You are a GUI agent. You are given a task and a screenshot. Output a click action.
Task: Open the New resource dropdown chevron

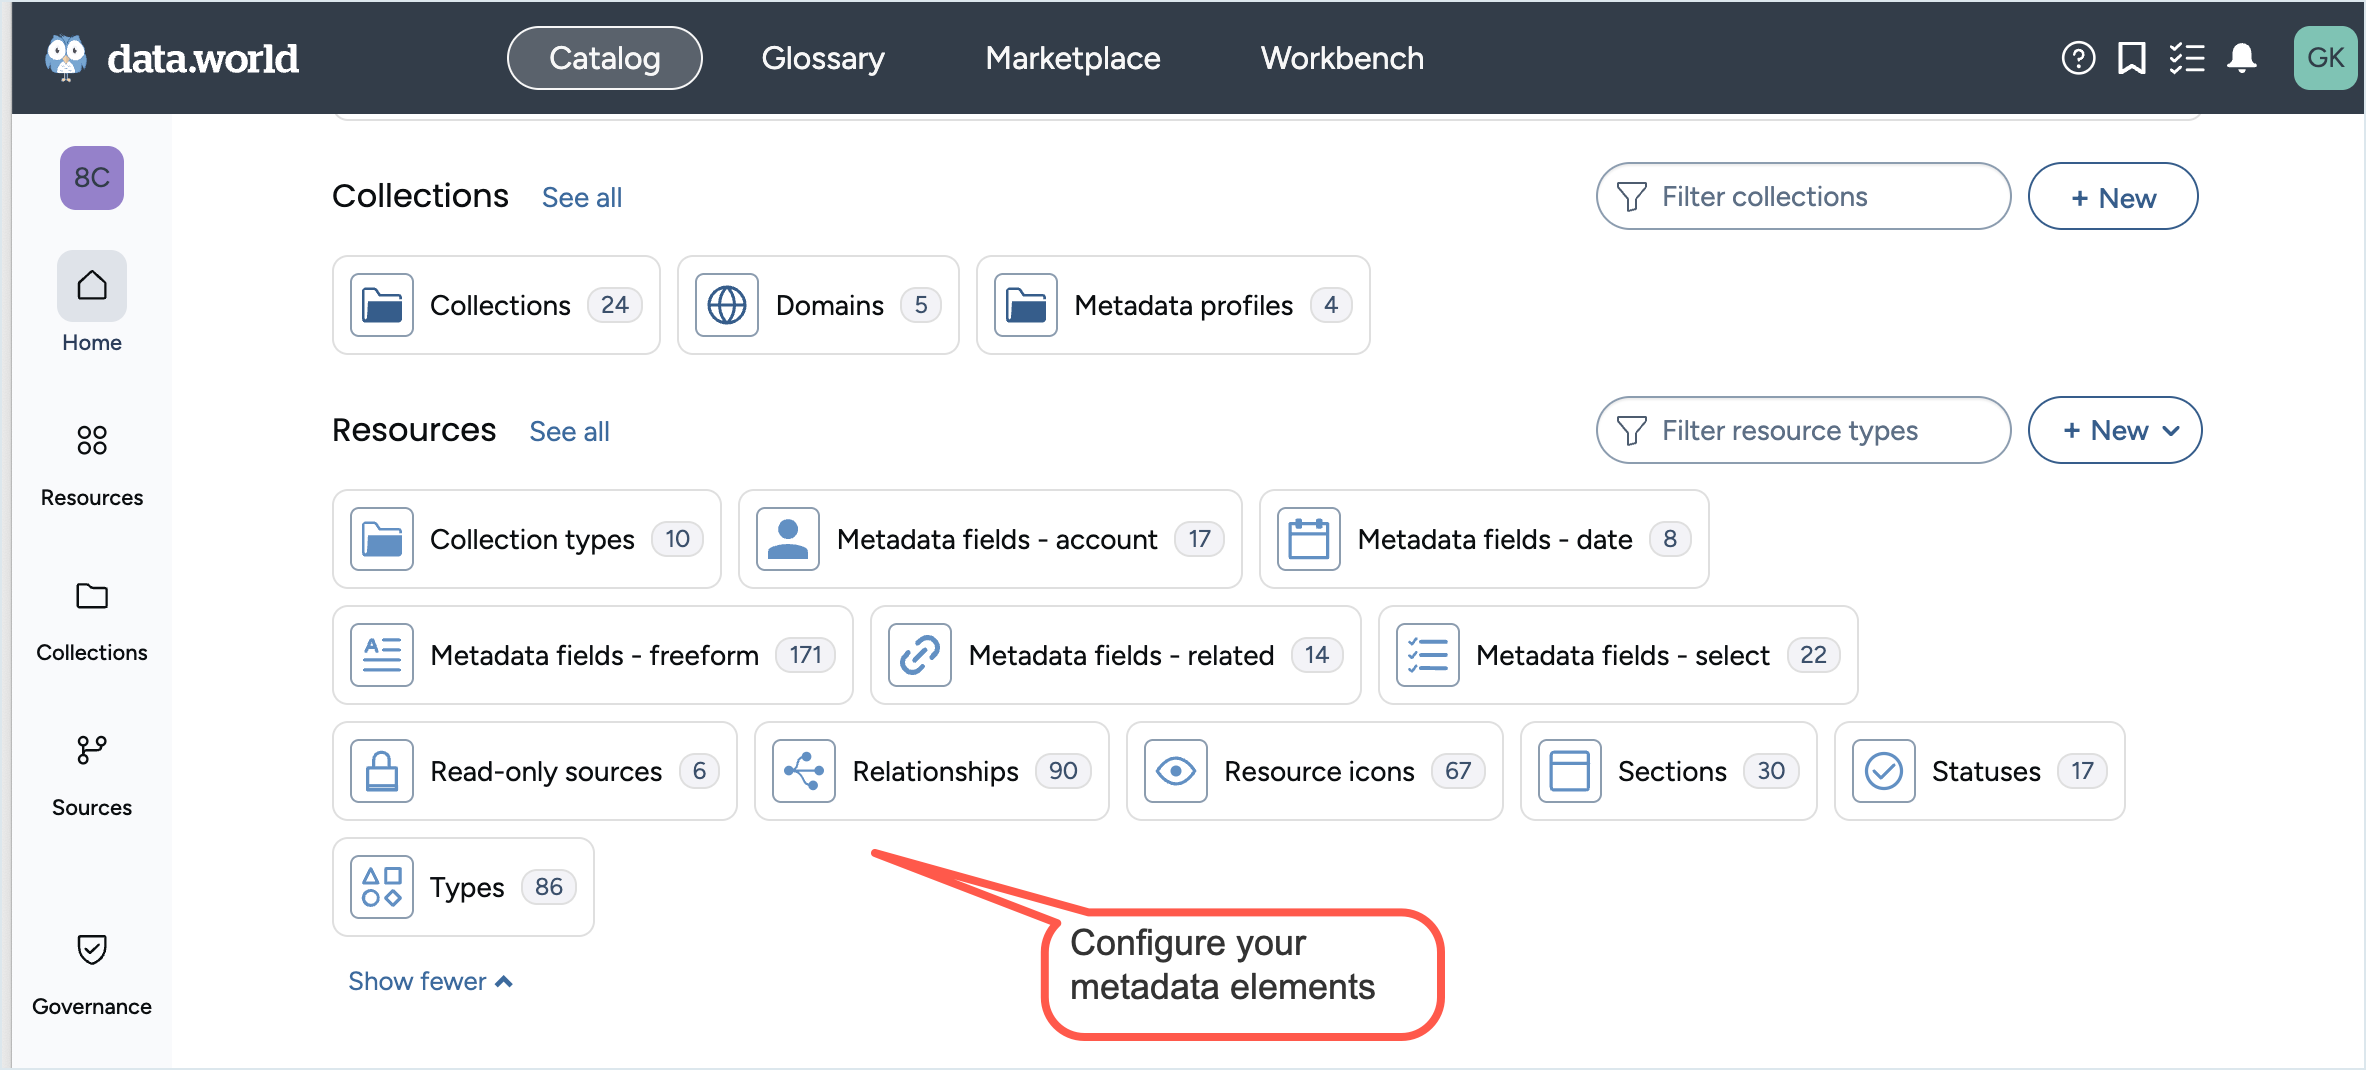click(2172, 430)
